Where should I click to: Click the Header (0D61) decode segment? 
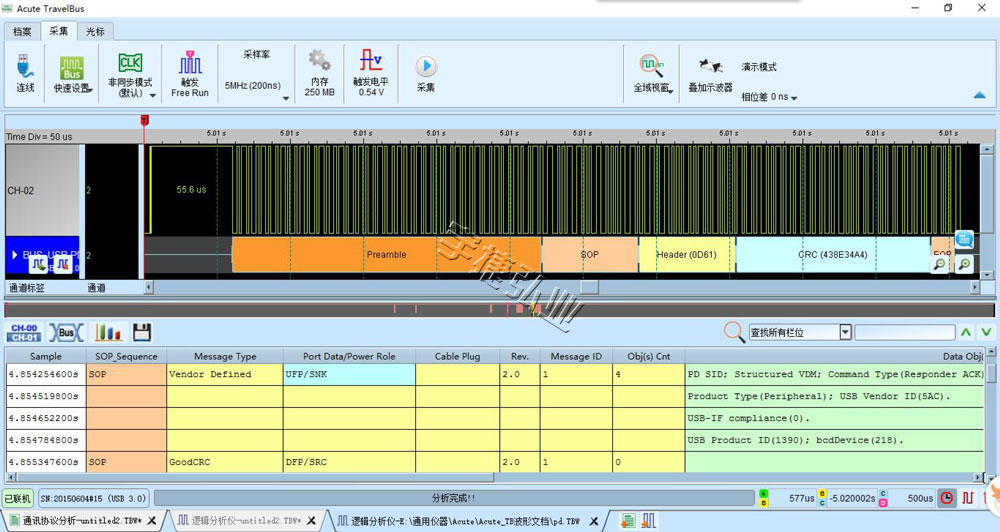tap(687, 255)
